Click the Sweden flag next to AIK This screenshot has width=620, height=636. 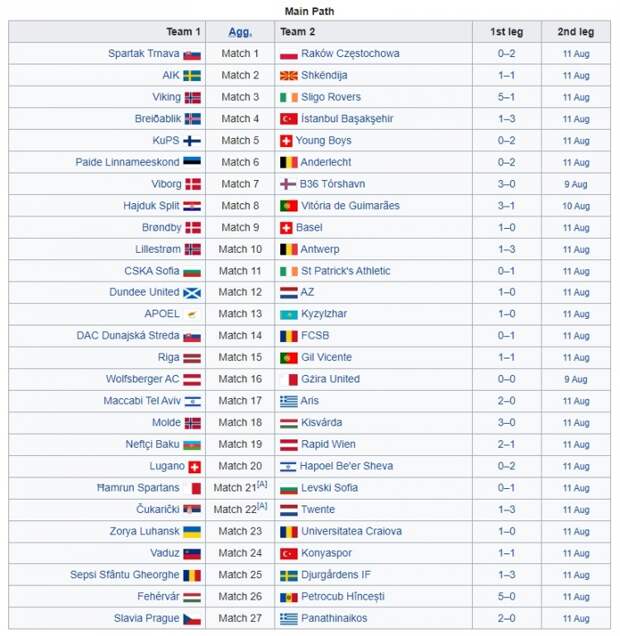point(192,76)
